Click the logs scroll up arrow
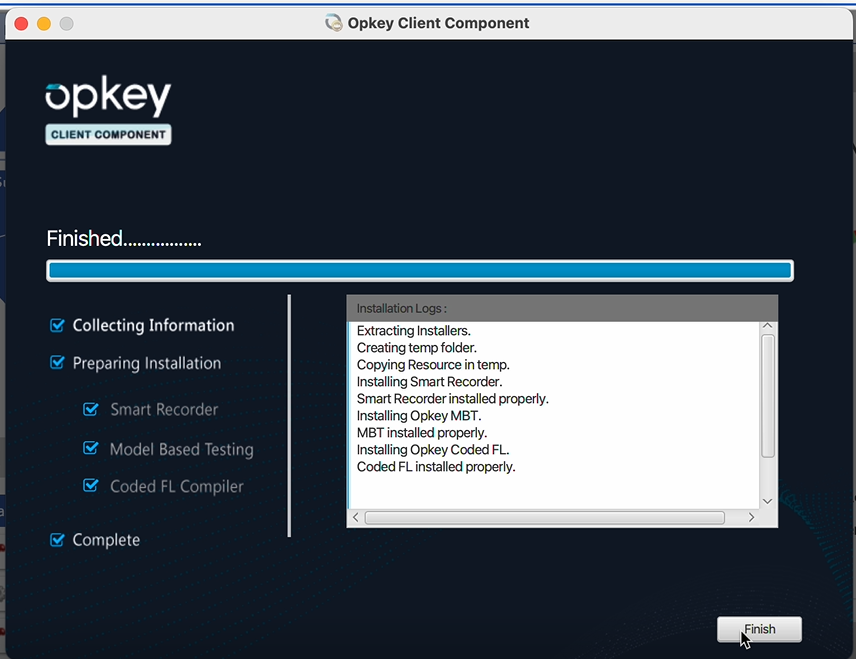The image size is (856, 659). (x=767, y=326)
